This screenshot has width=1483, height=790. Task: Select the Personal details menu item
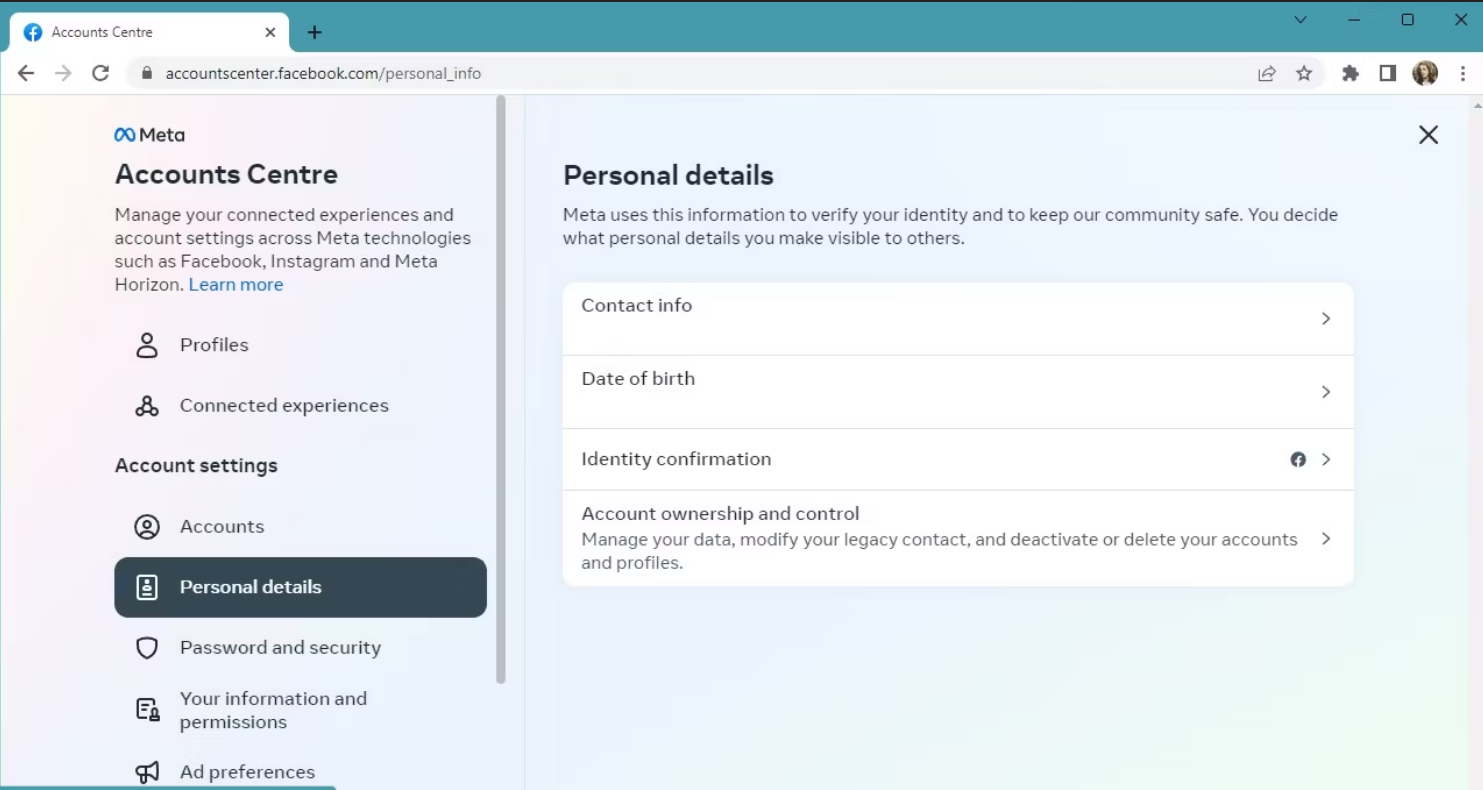click(300, 587)
